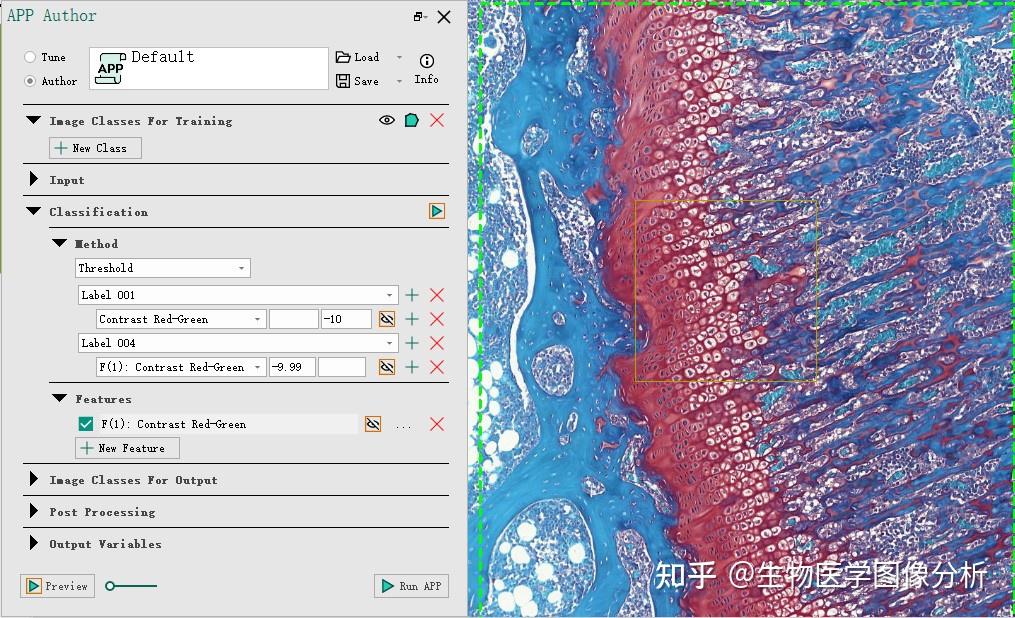The width and height of the screenshot is (1015, 618).
Task: Run the Classification step via green play icon
Action: coord(436,211)
